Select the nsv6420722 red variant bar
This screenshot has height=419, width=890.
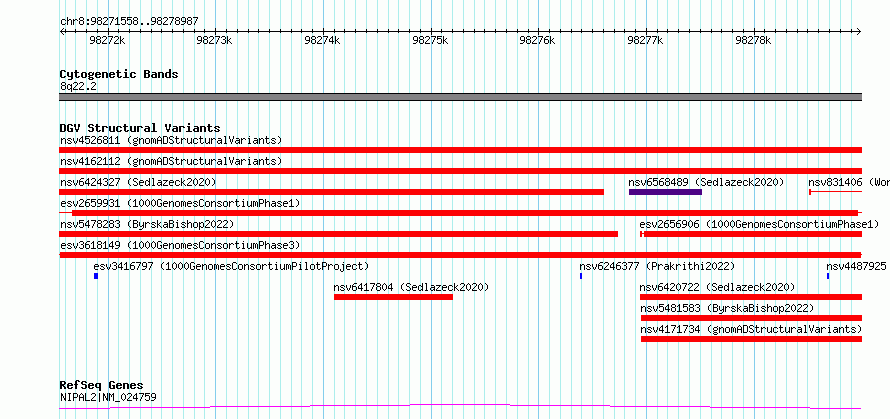click(x=751, y=297)
